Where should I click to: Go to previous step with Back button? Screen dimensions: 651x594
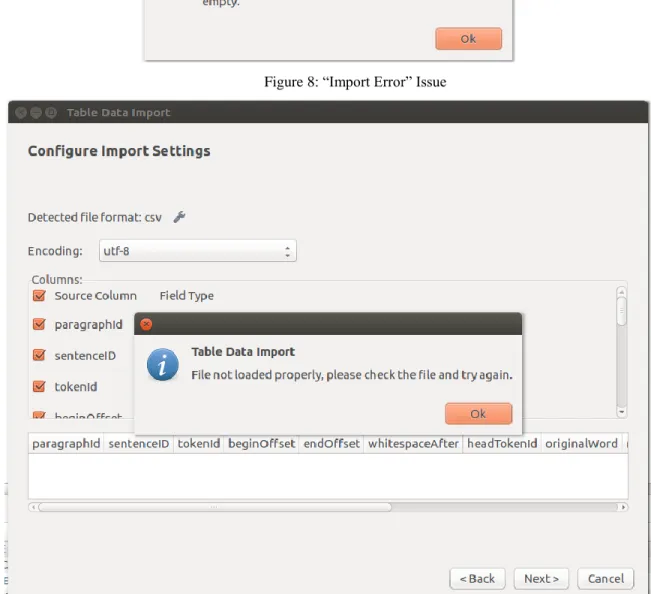coord(477,579)
